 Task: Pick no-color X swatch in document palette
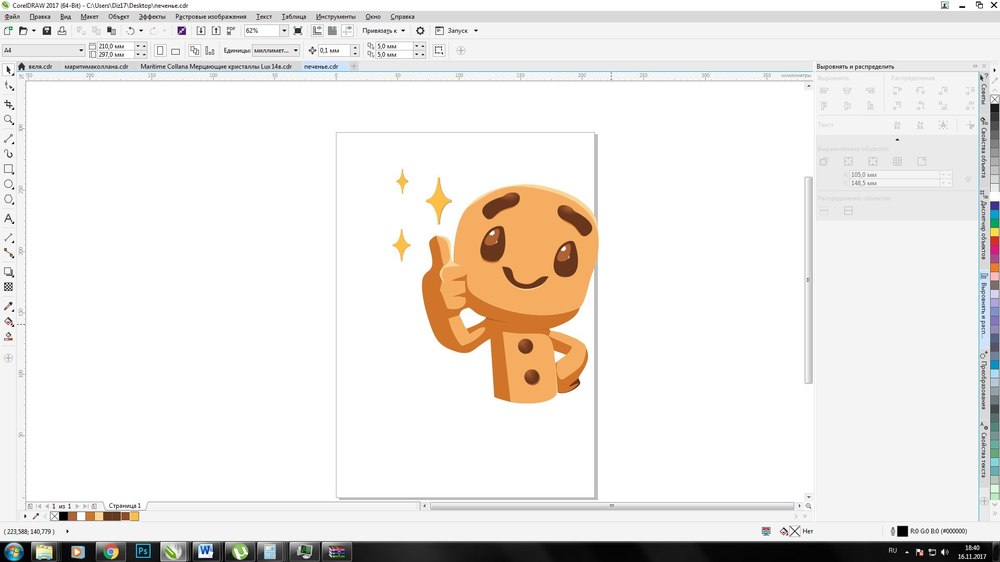[54, 516]
